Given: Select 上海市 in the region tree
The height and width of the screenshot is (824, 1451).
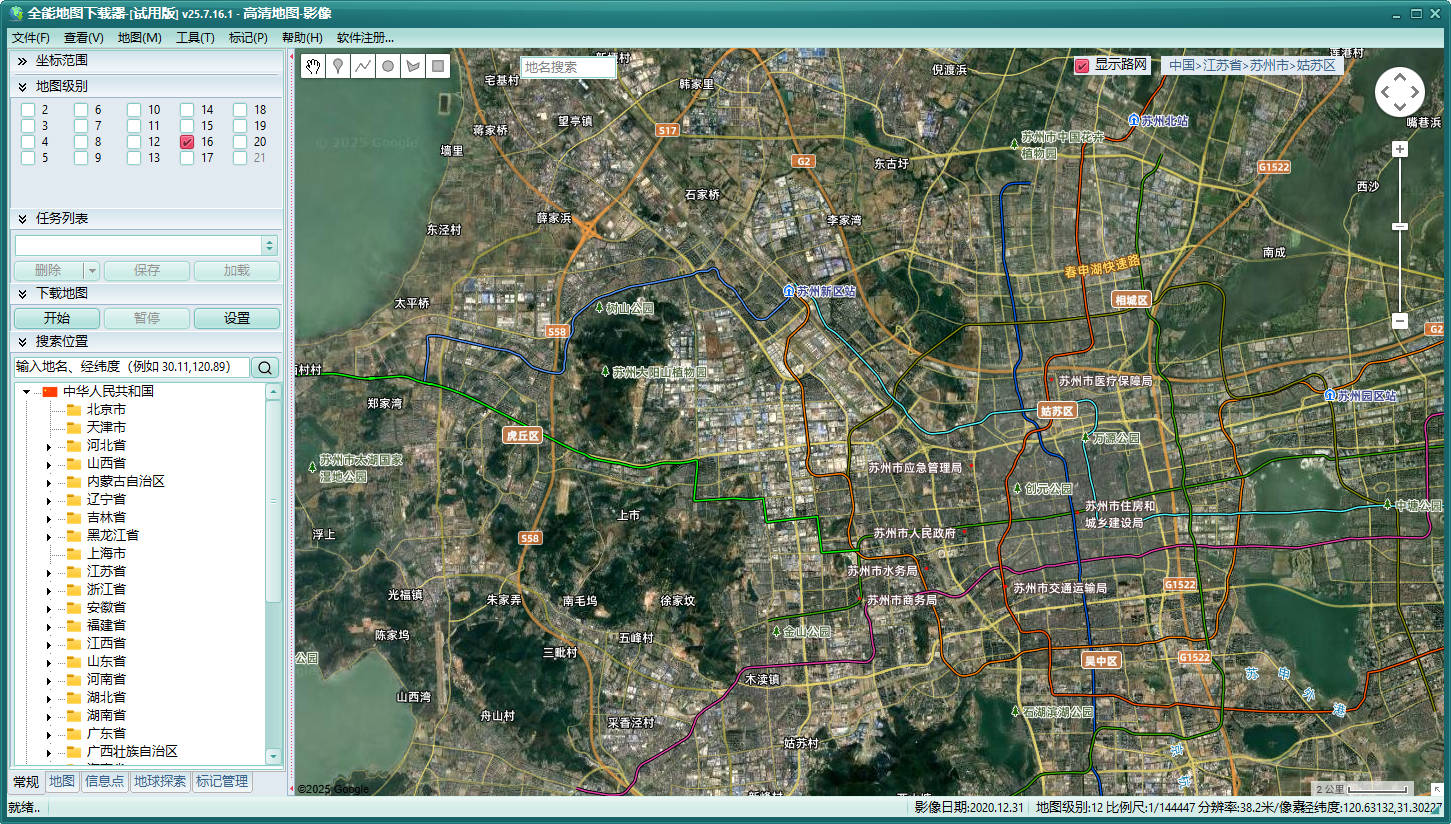Looking at the screenshot, I should [106, 553].
